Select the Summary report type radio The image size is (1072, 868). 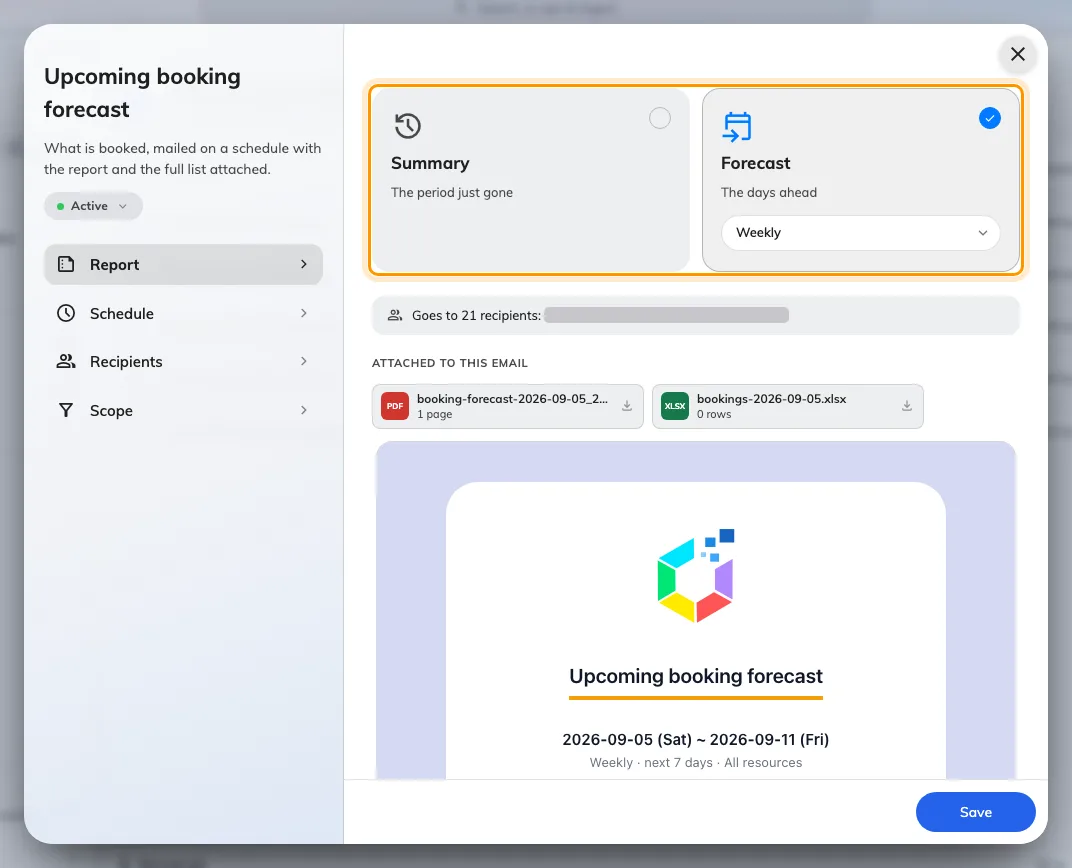660,118
